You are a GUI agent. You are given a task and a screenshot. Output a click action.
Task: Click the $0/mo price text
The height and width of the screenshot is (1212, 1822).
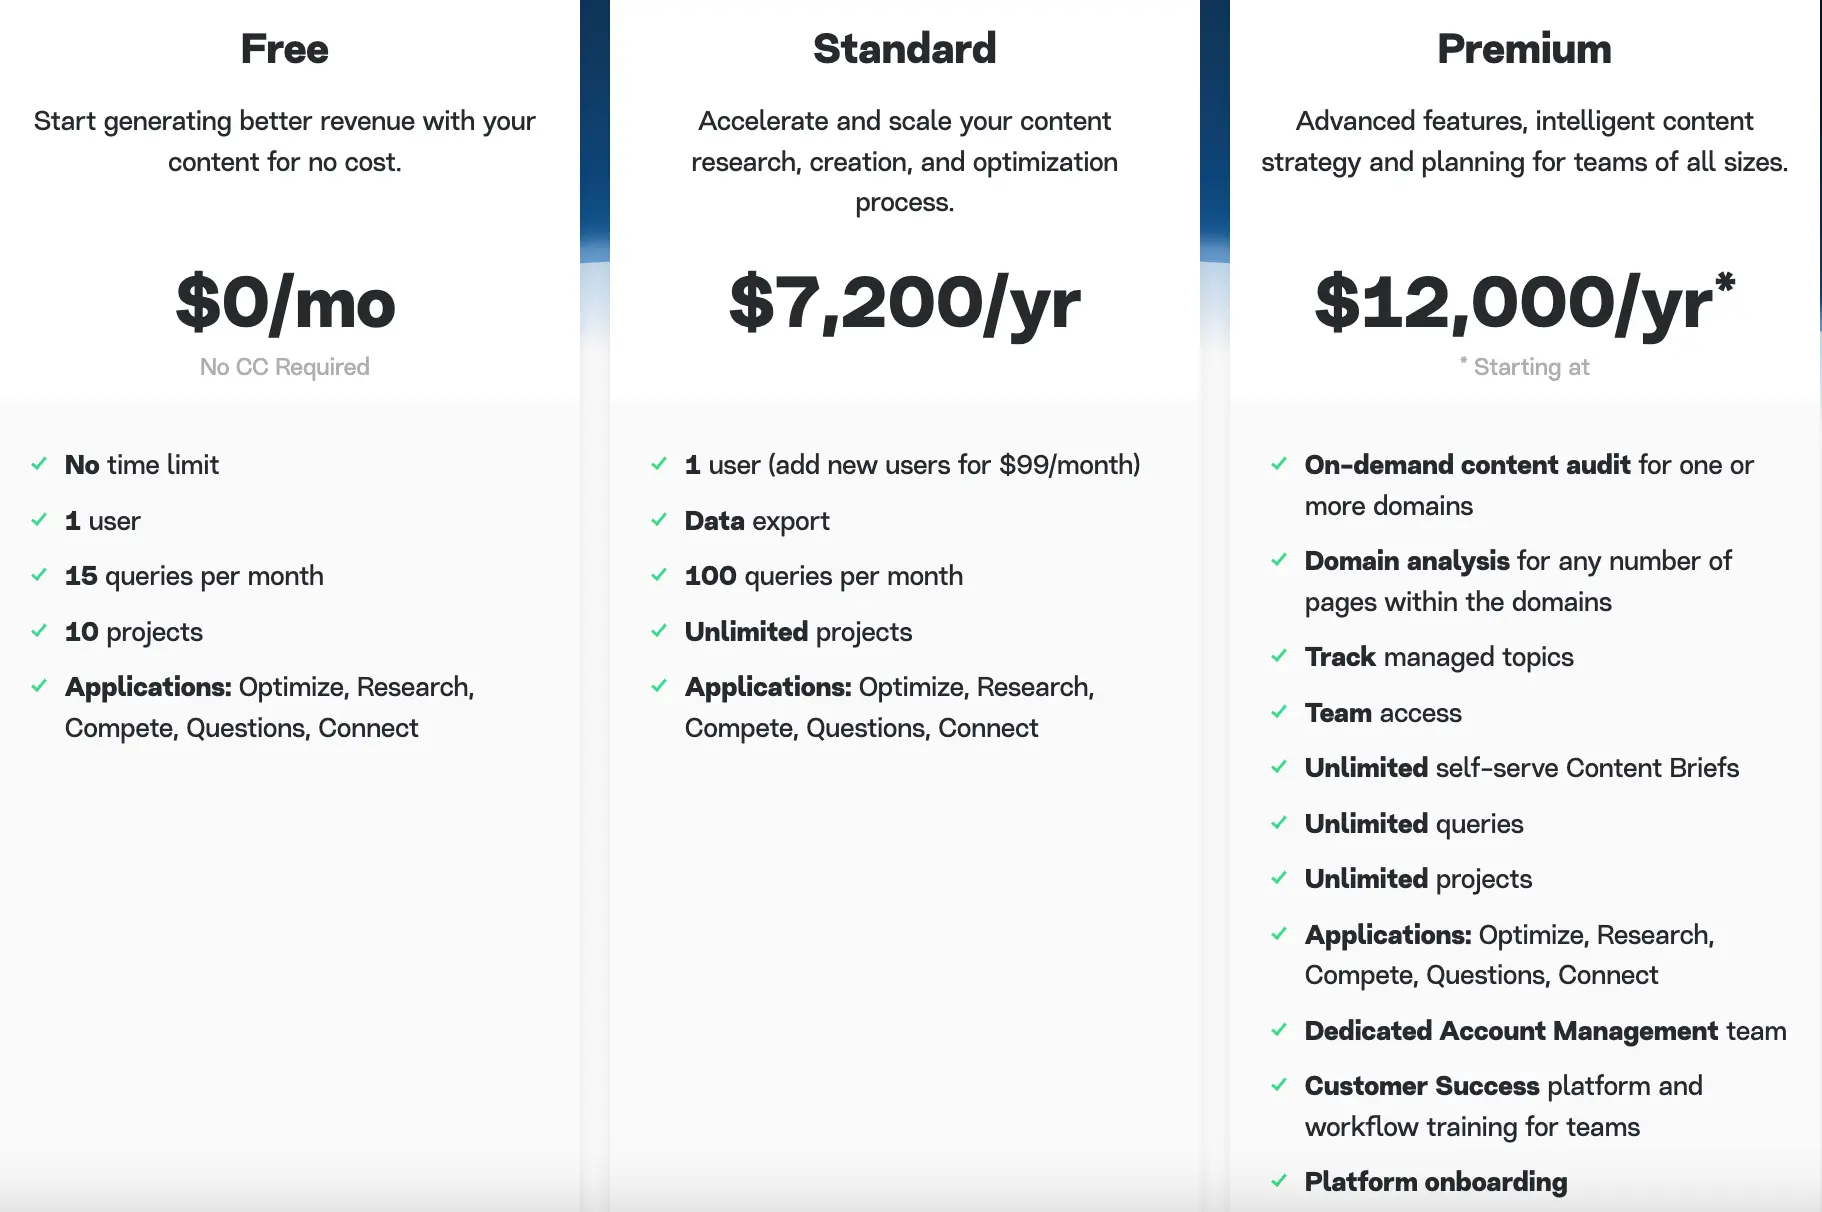pos(285,303)
